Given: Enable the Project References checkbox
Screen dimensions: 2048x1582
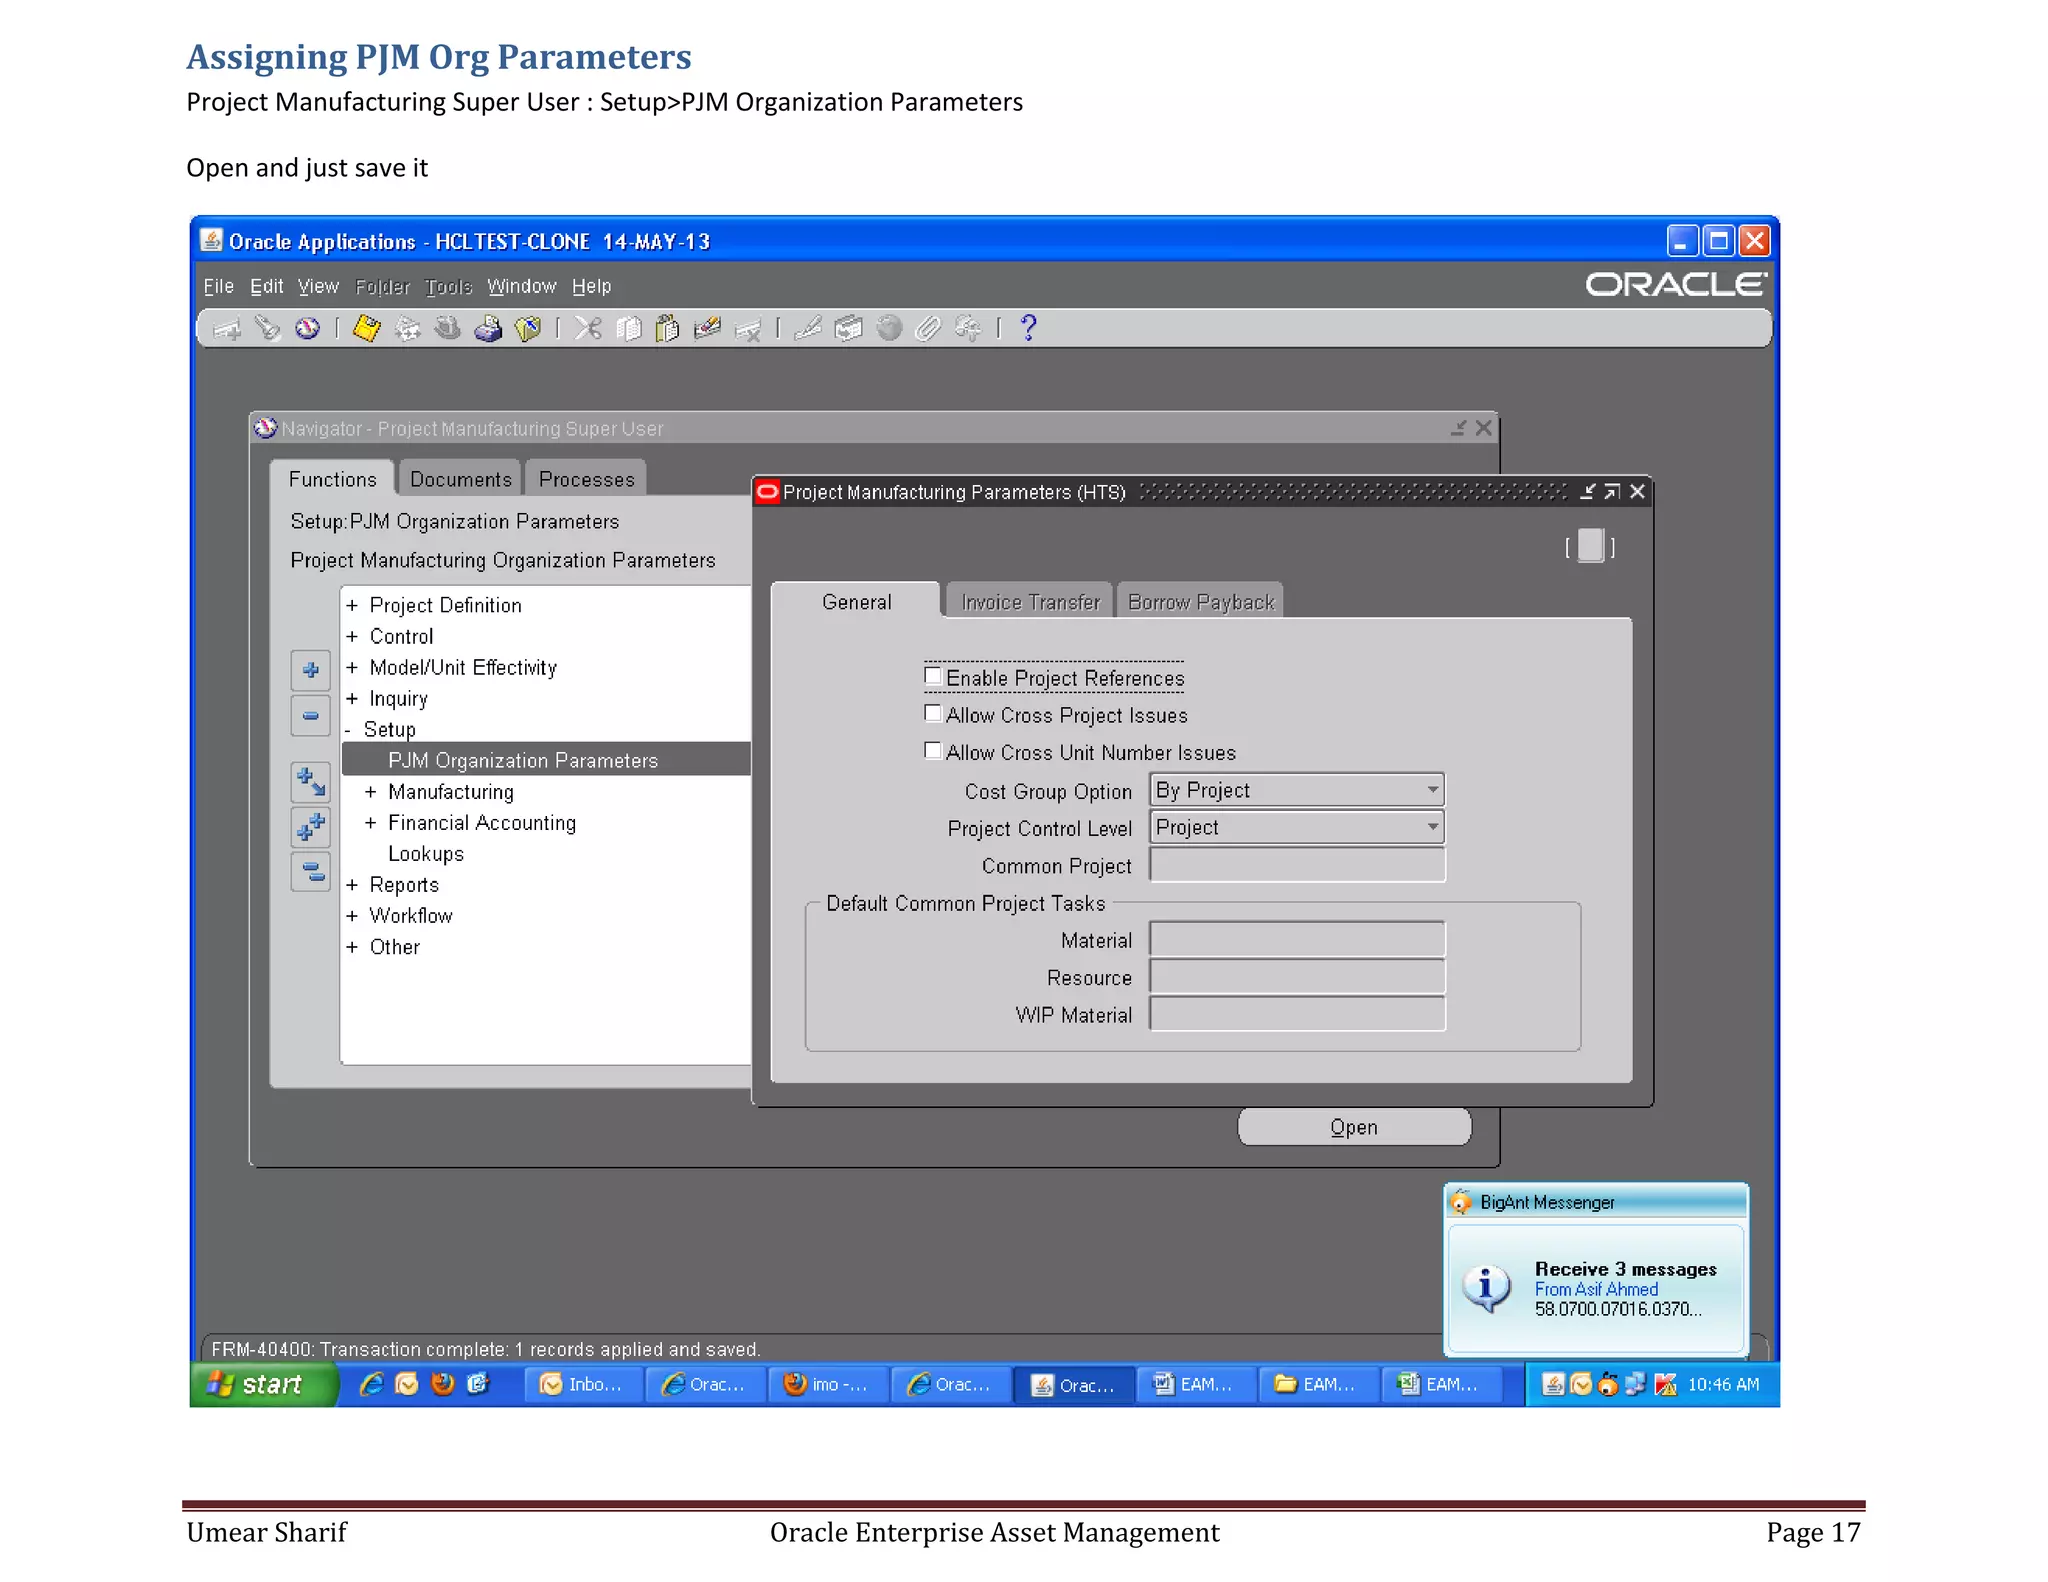Looking at the screenshot, I should [933, 677].
